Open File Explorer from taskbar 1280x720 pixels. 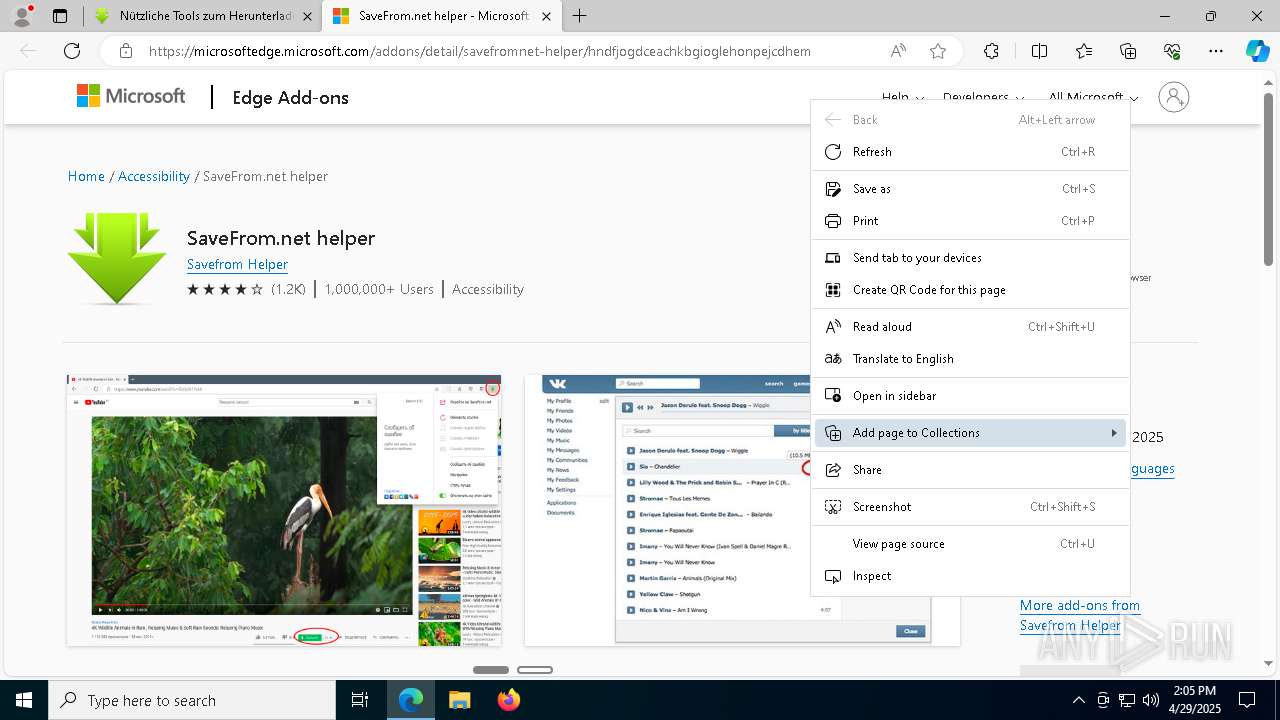(x=459, y=700)
